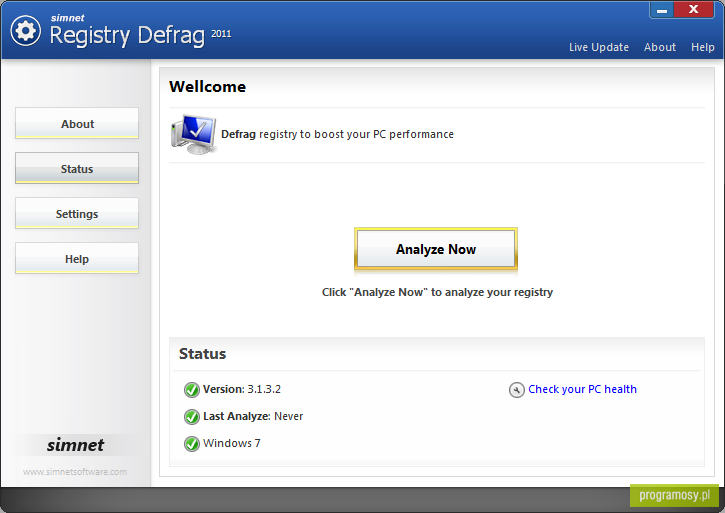
Task: Click 'Defrag registry to boost your PC performance' text
Action: point(337,134)
